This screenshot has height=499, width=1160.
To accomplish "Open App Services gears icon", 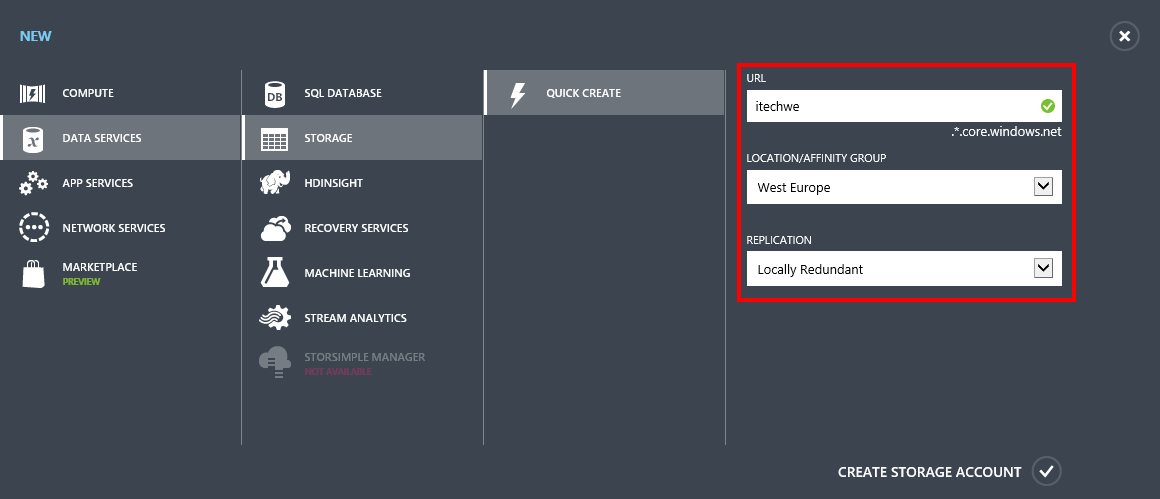I will tap(33, 183).
